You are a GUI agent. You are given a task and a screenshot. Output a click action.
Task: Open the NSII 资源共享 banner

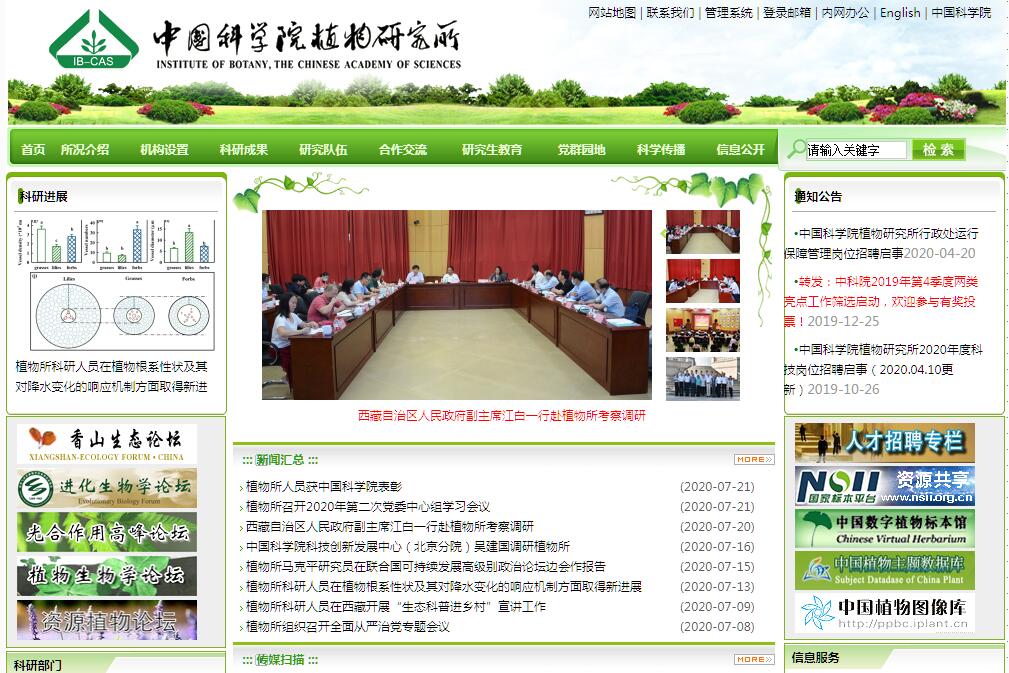coord(884,487)
